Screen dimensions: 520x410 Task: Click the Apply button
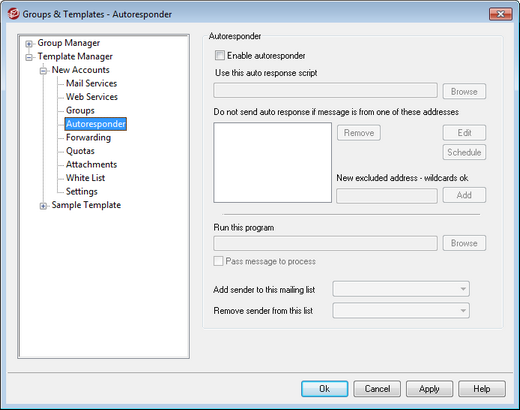[429, 389]
